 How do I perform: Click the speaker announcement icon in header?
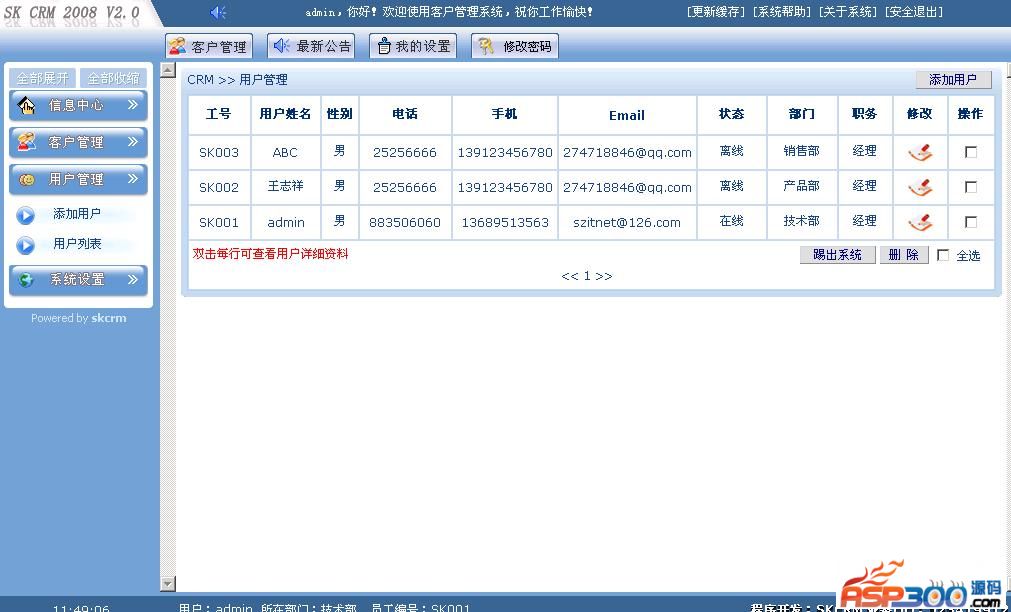click(x=218, y=12)
